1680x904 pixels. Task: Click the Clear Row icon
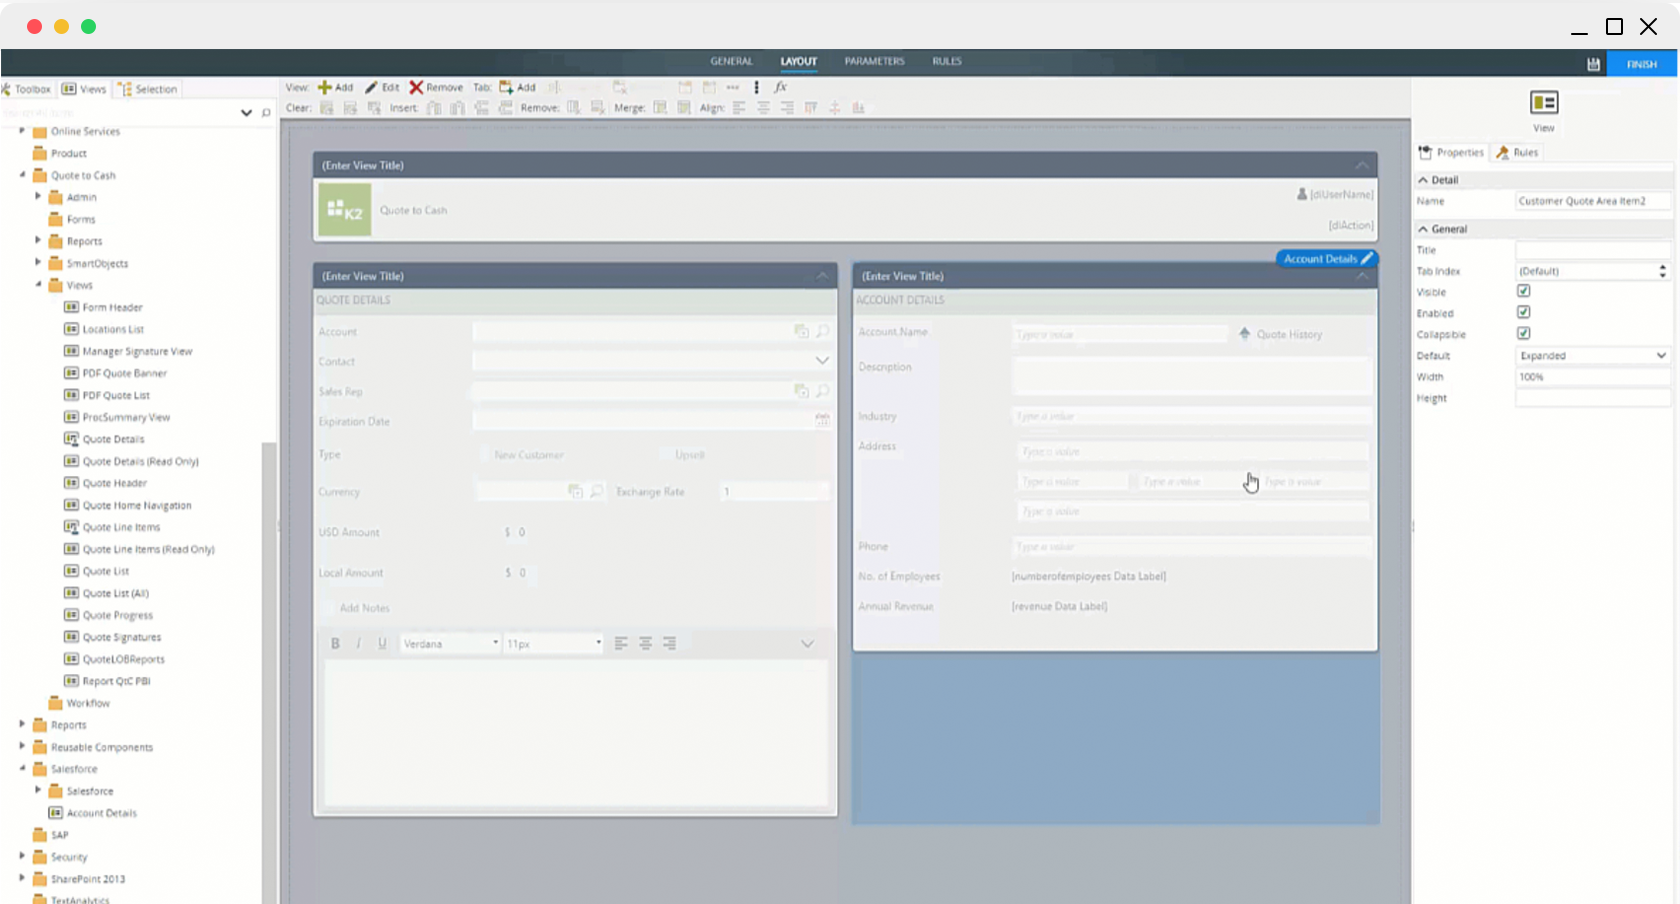350,108
